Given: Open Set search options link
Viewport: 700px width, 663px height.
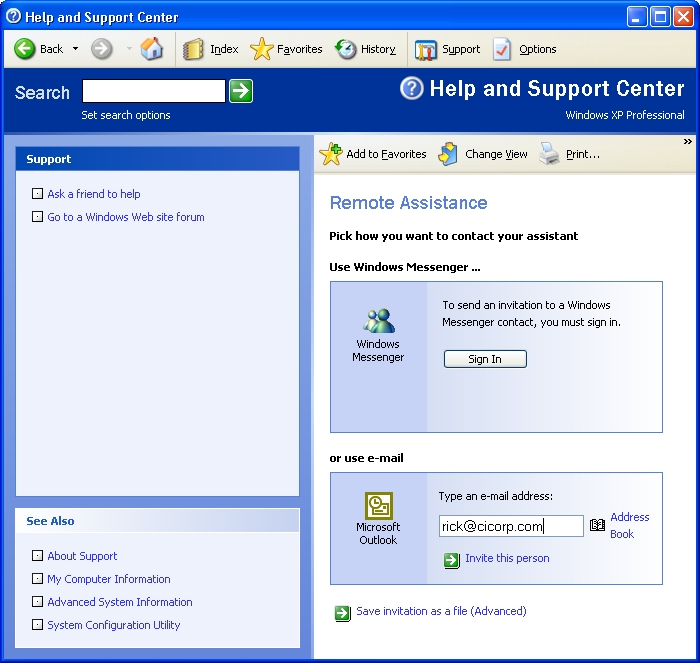Looking at the screenshot, I should (126, 115).
